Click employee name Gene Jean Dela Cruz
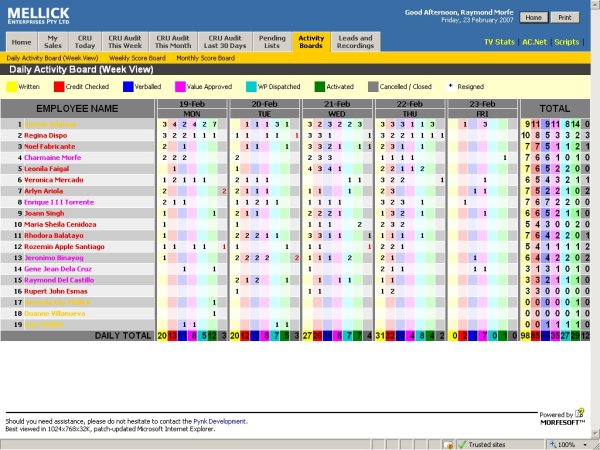The width and height of the screenshot is (600, 450). 58,269
